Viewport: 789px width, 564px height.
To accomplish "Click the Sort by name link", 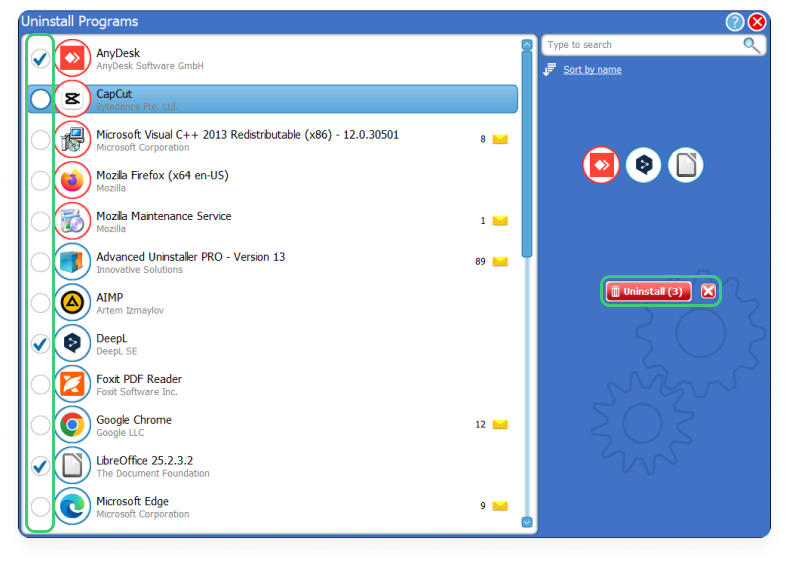I will point(592,70).
